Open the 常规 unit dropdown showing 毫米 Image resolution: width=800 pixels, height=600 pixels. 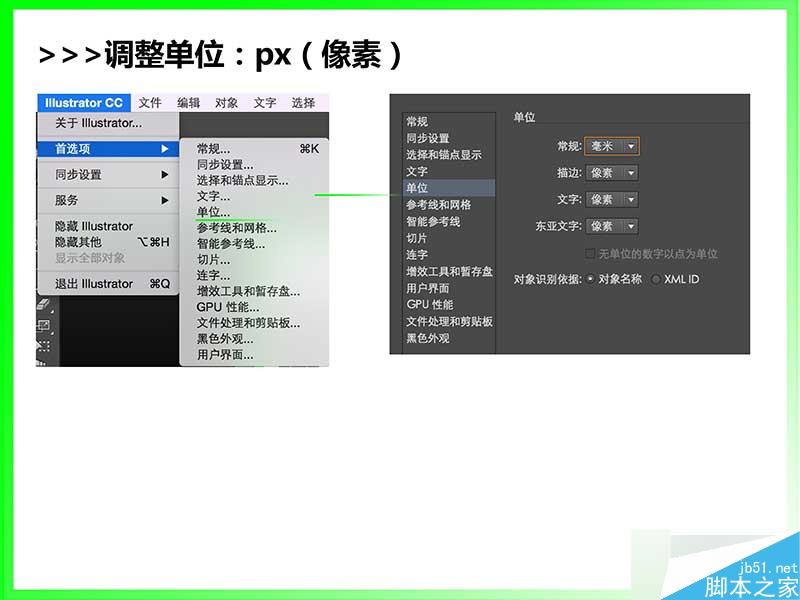612,146
